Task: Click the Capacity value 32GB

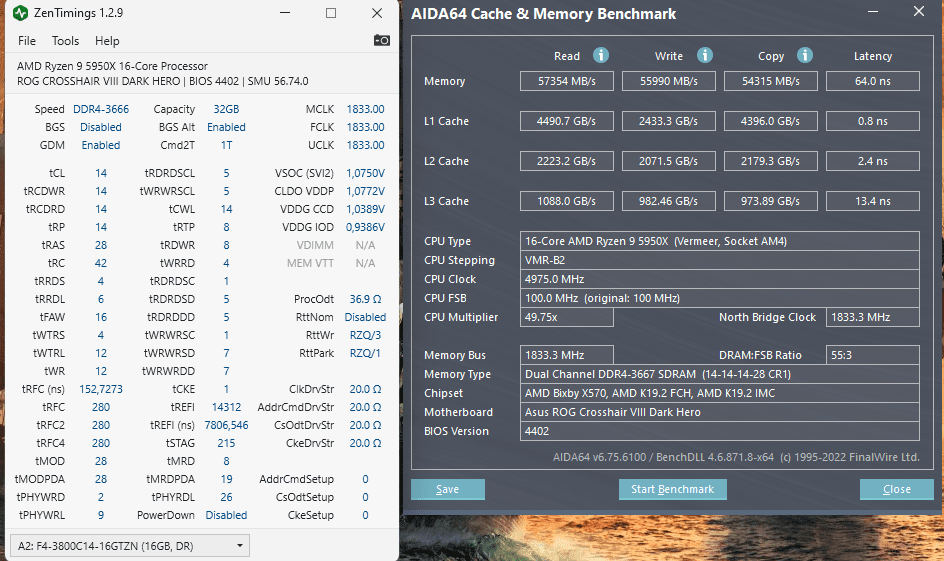Action: click(x=226, y=109)
